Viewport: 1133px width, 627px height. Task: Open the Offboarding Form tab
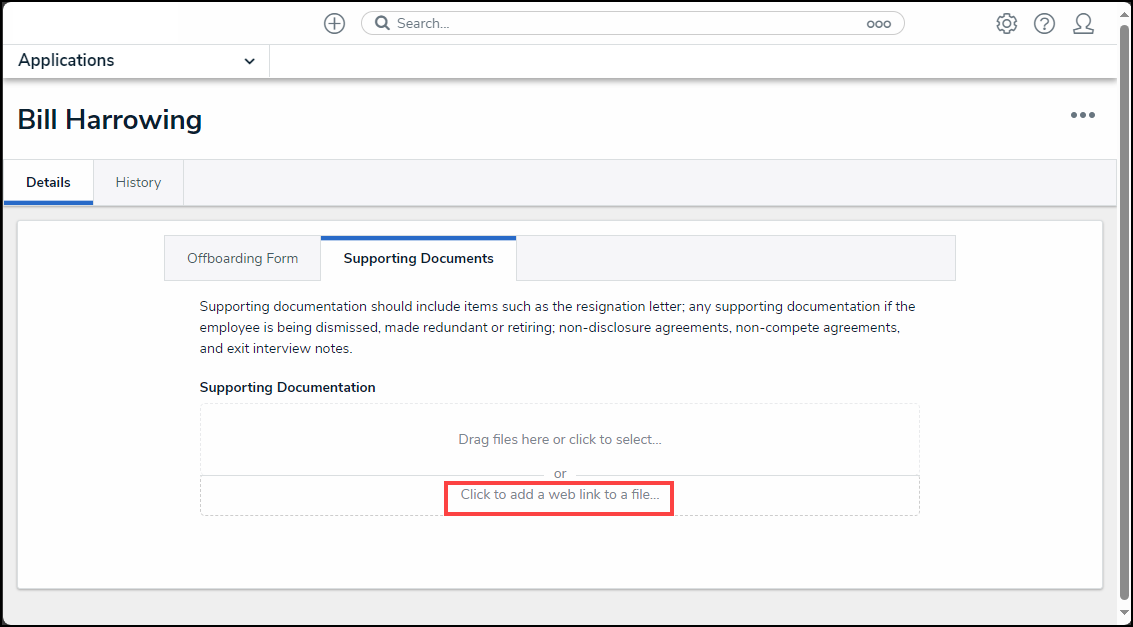coord(242,258)
